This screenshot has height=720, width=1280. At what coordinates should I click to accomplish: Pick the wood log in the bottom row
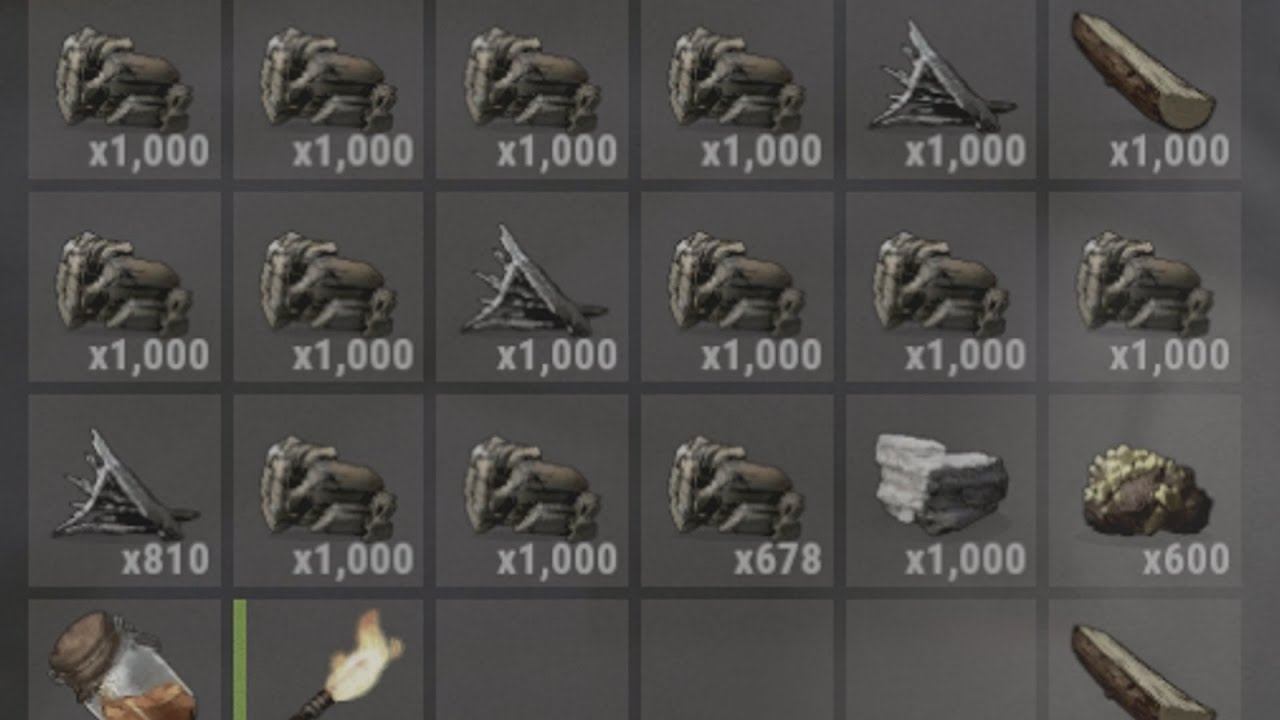(1145, 659)
